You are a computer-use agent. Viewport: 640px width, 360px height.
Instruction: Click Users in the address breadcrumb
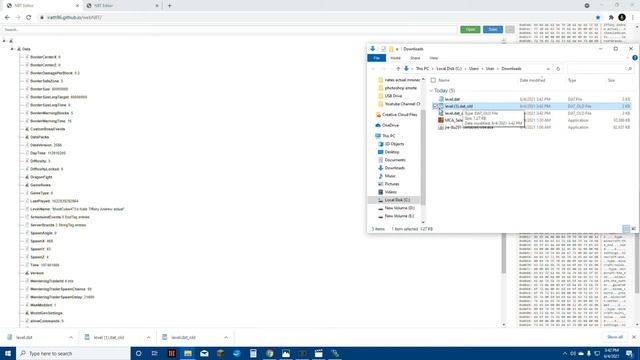pos(473,69)
